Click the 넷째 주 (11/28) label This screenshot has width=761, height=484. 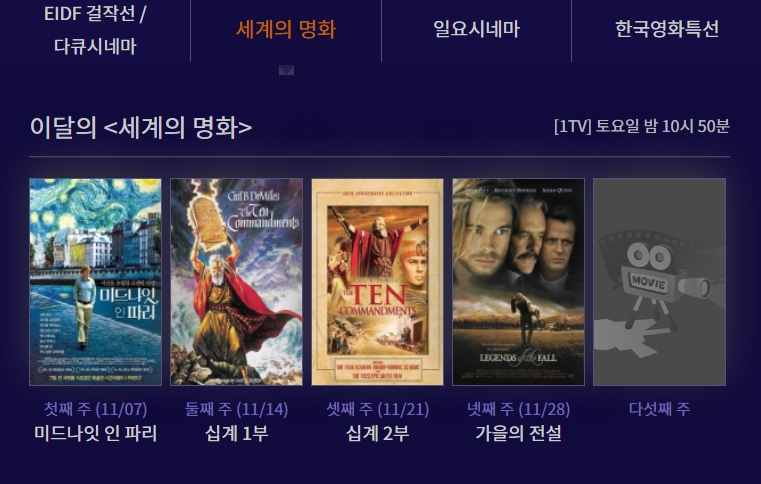[x=518, y=409]
